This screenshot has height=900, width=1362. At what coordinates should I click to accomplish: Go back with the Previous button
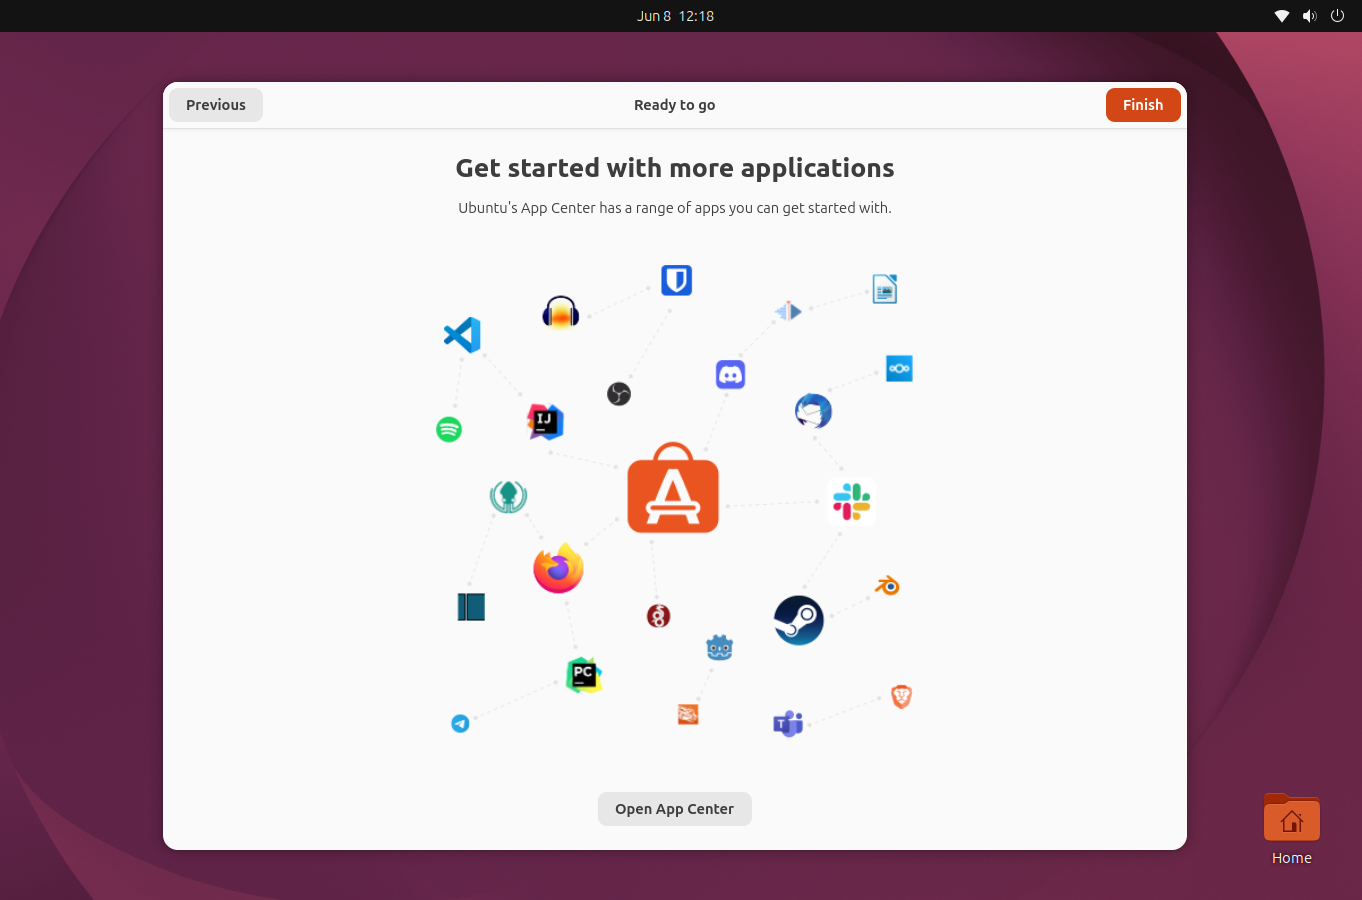coord(216,105)
